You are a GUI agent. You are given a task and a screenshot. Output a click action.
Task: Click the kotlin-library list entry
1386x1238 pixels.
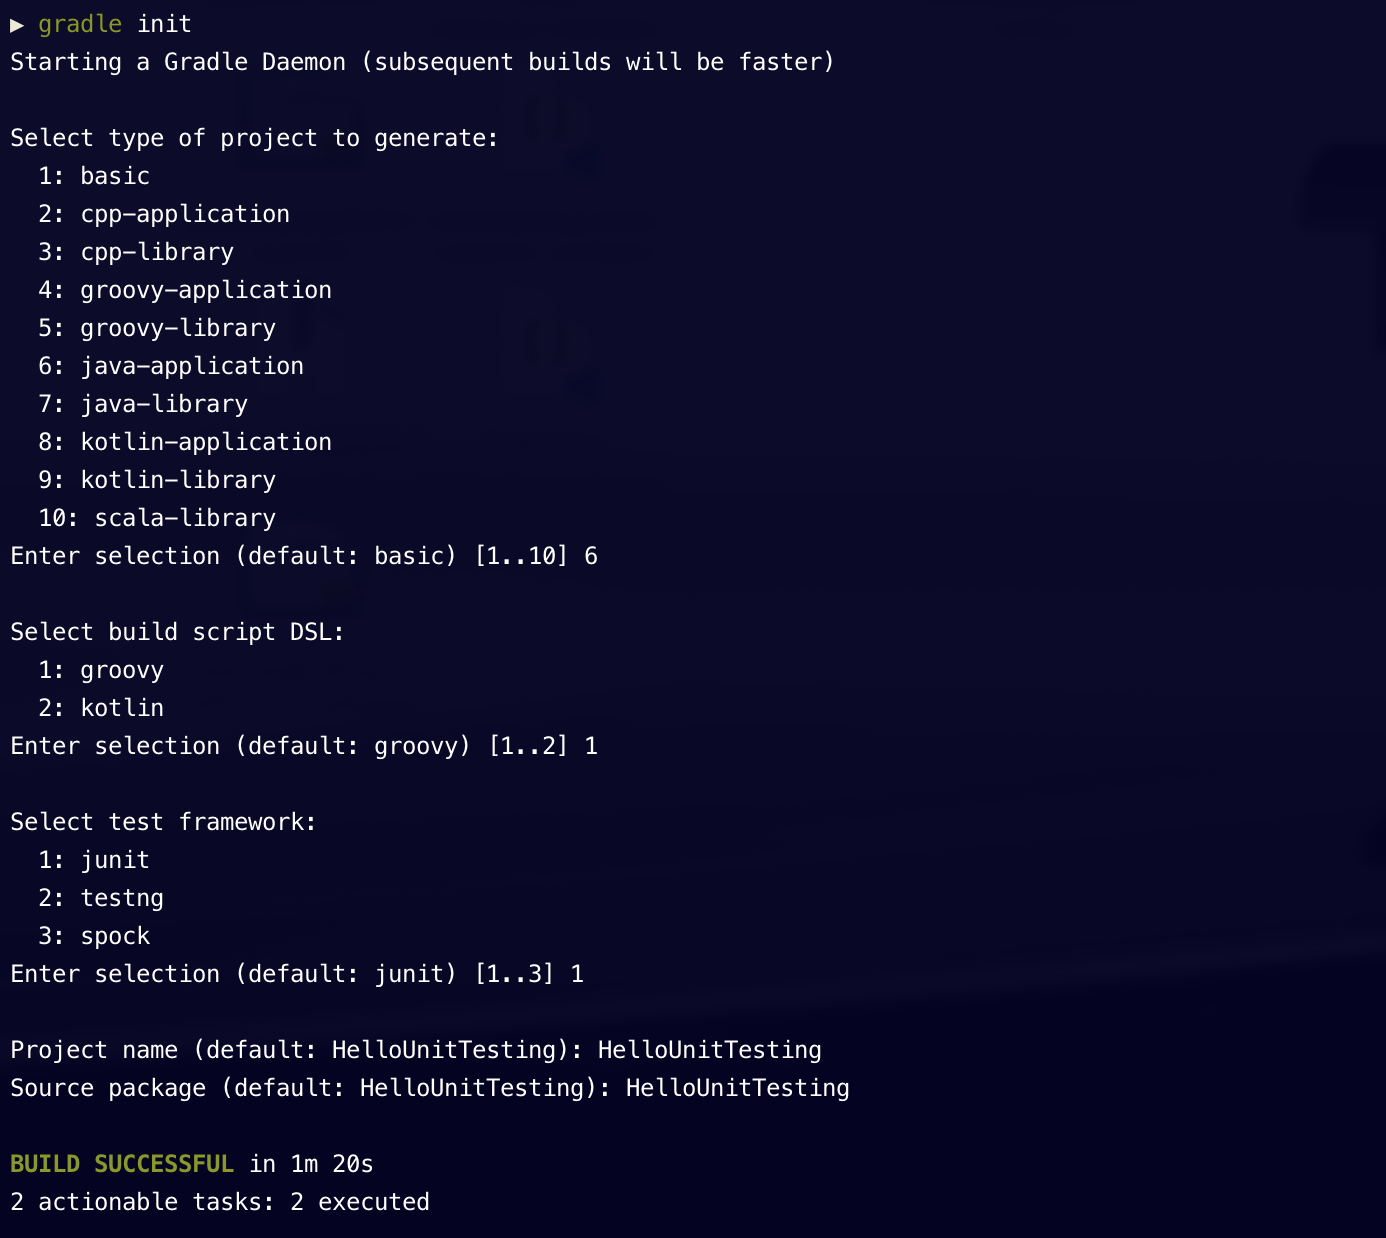[157, 480]
